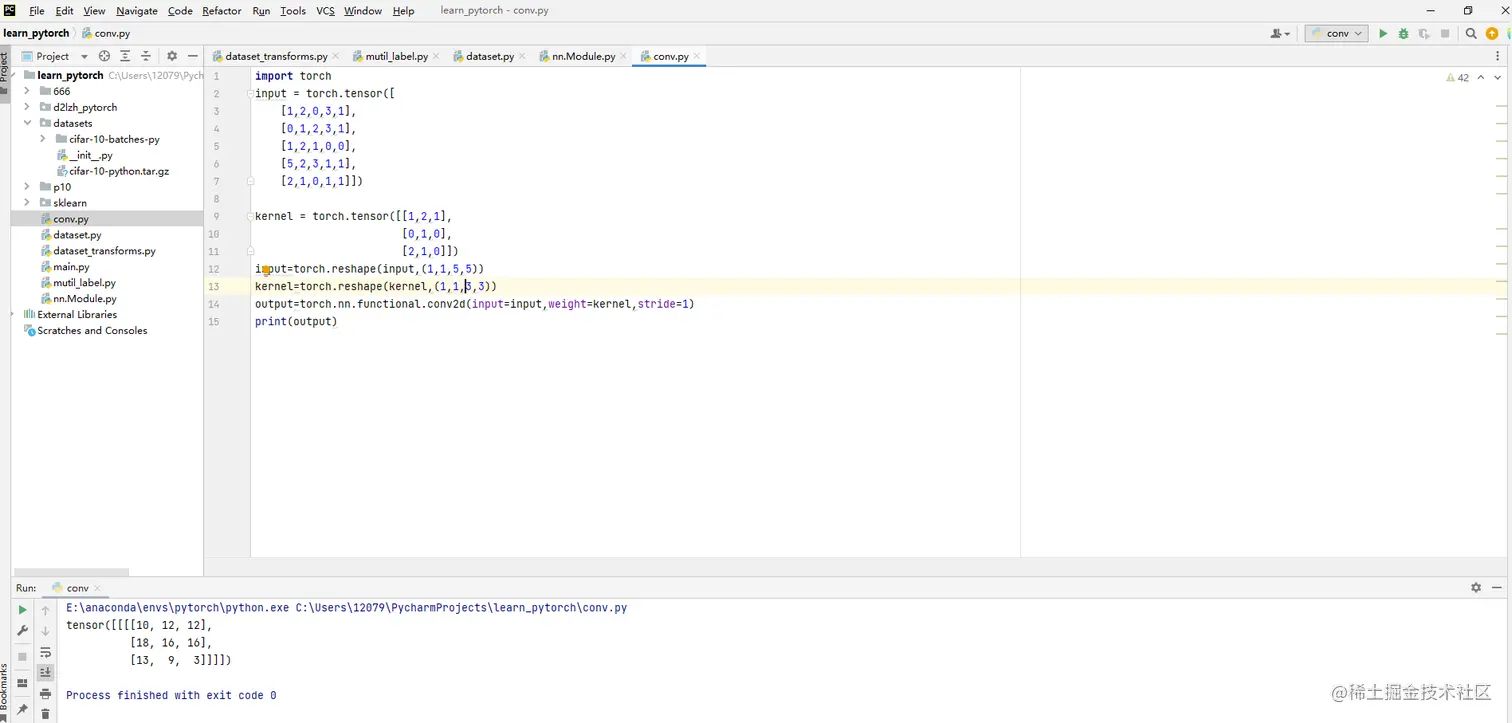
Task: Open the Navigate menu
Action: 137,11
